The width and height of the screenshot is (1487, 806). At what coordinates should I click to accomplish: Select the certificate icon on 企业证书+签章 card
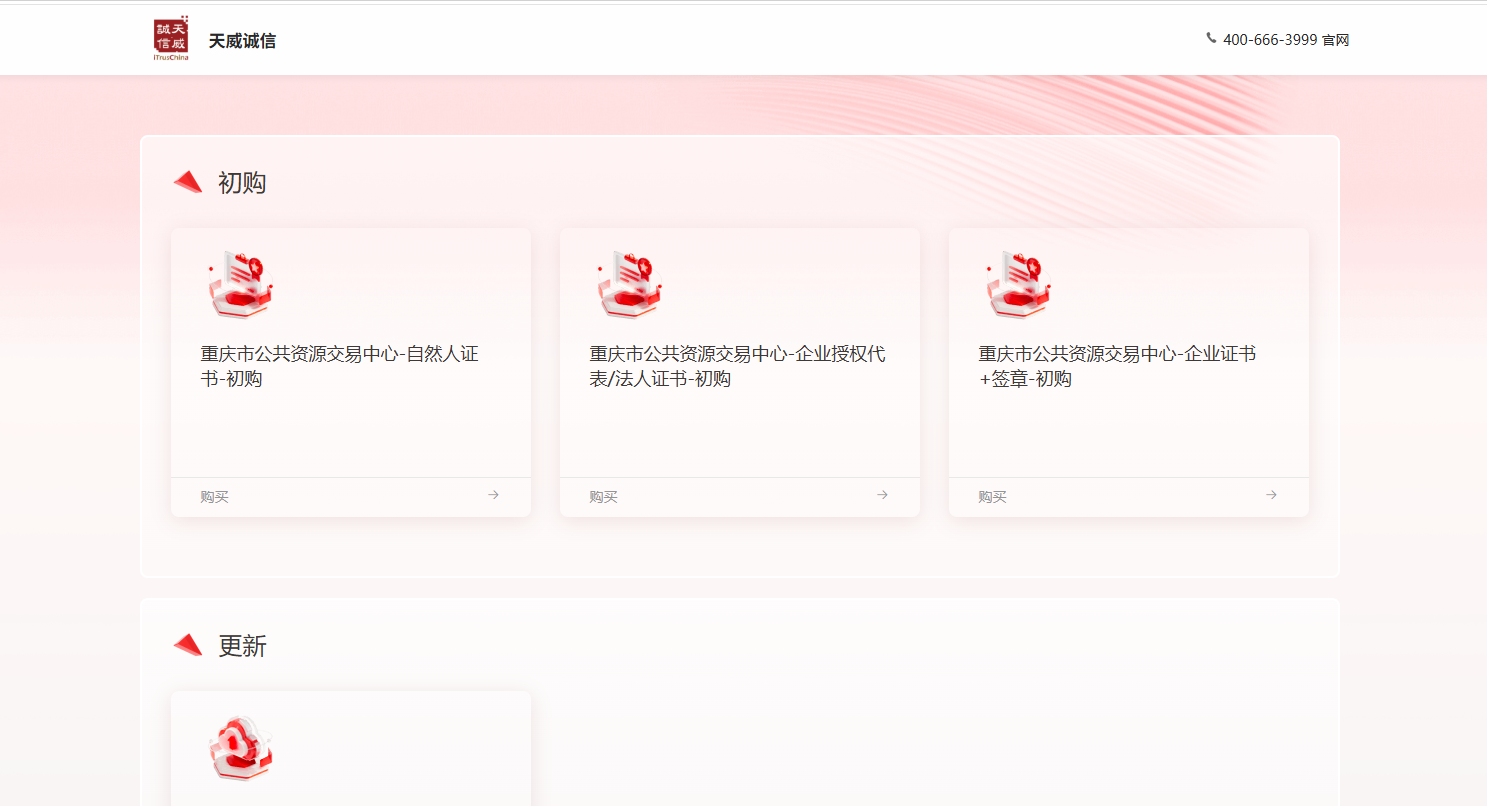1019,284
